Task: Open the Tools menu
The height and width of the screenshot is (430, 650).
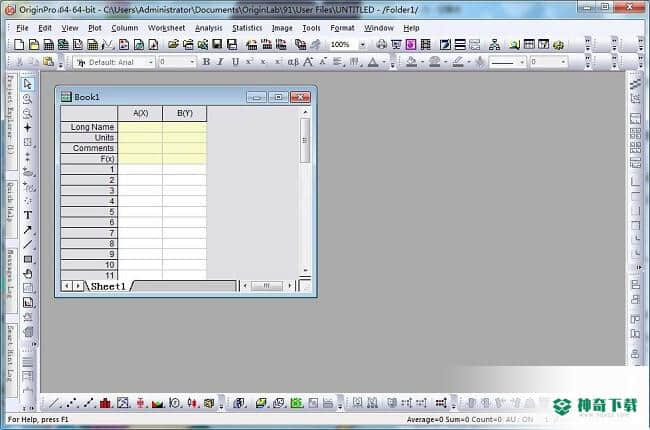Action: tap(311, 28)
